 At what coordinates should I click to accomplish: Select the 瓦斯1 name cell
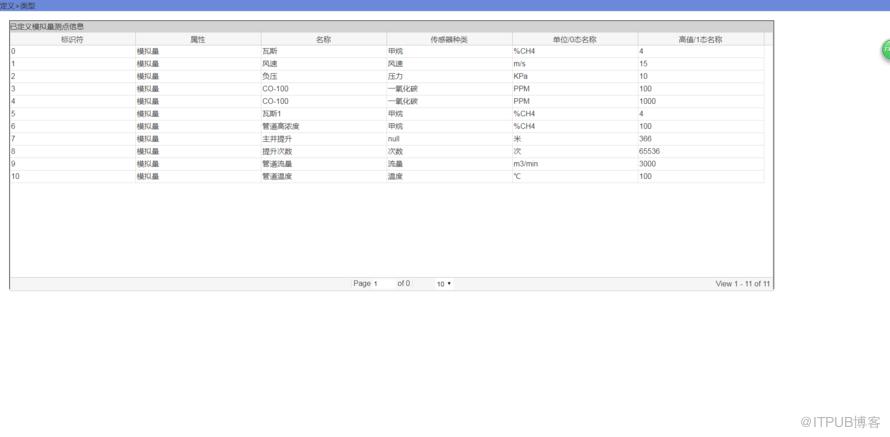coord(324,114)
